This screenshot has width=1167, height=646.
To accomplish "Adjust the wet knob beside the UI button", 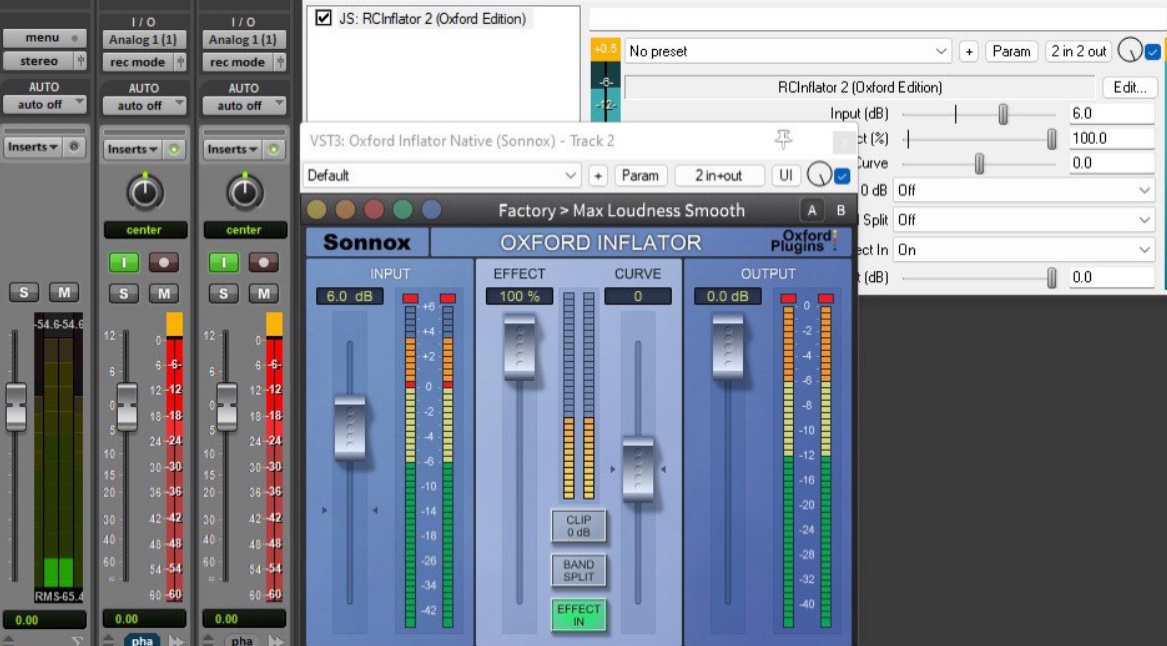I will point(819,175).
